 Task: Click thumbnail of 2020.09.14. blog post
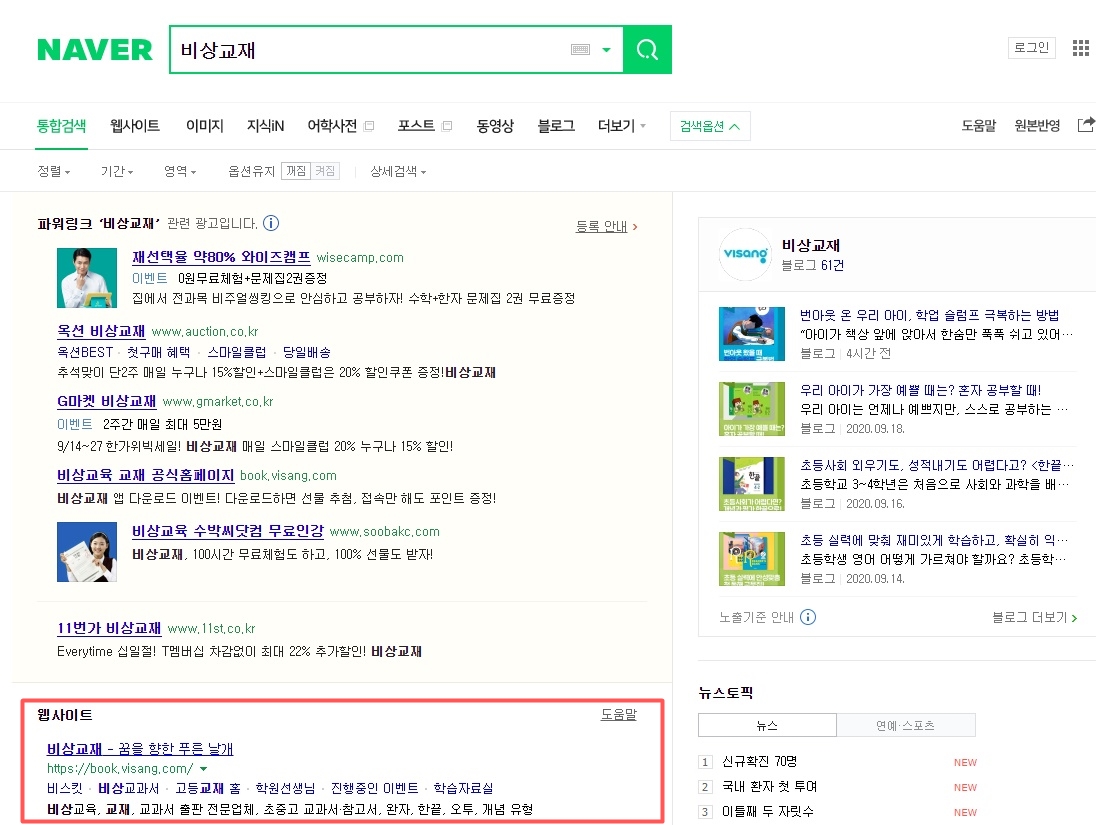(751, 558)
